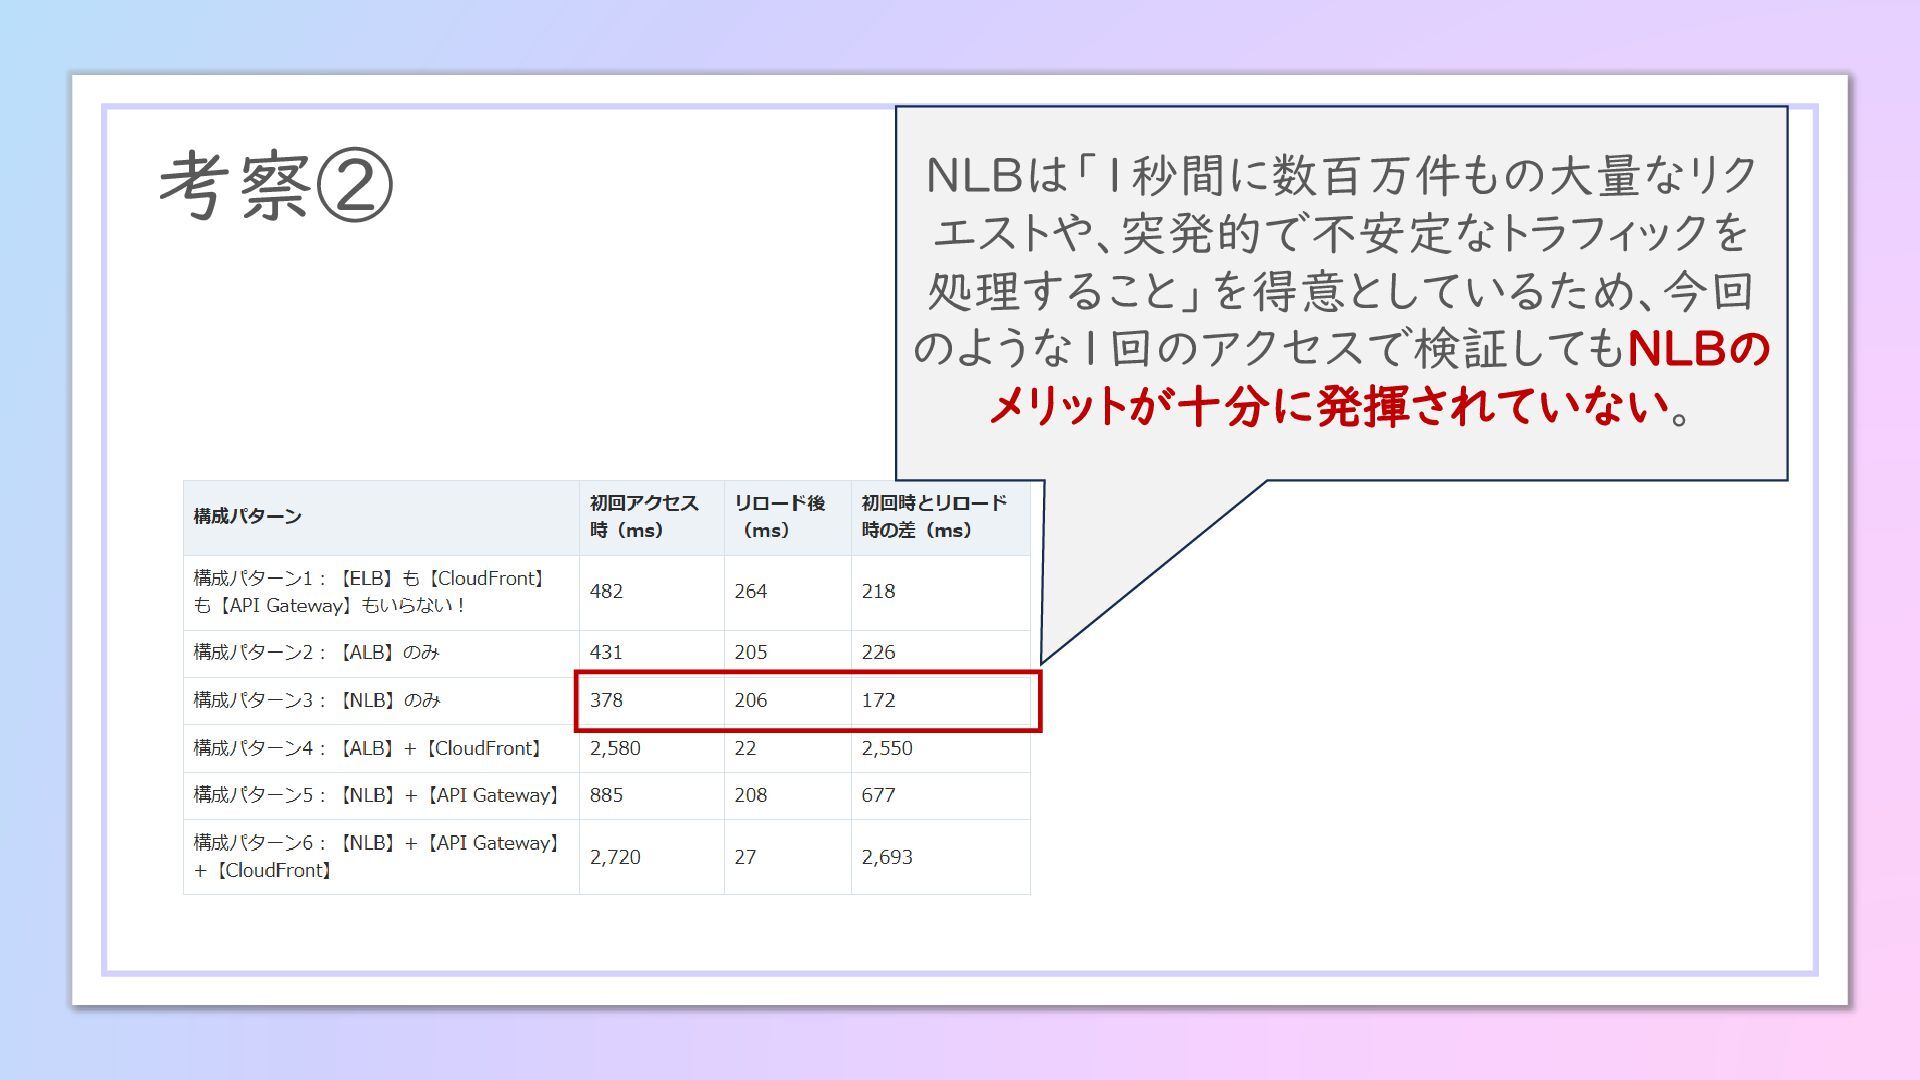Click the red text NLBのメリットが十分に発揮されていない

(x=1330, y=406)
